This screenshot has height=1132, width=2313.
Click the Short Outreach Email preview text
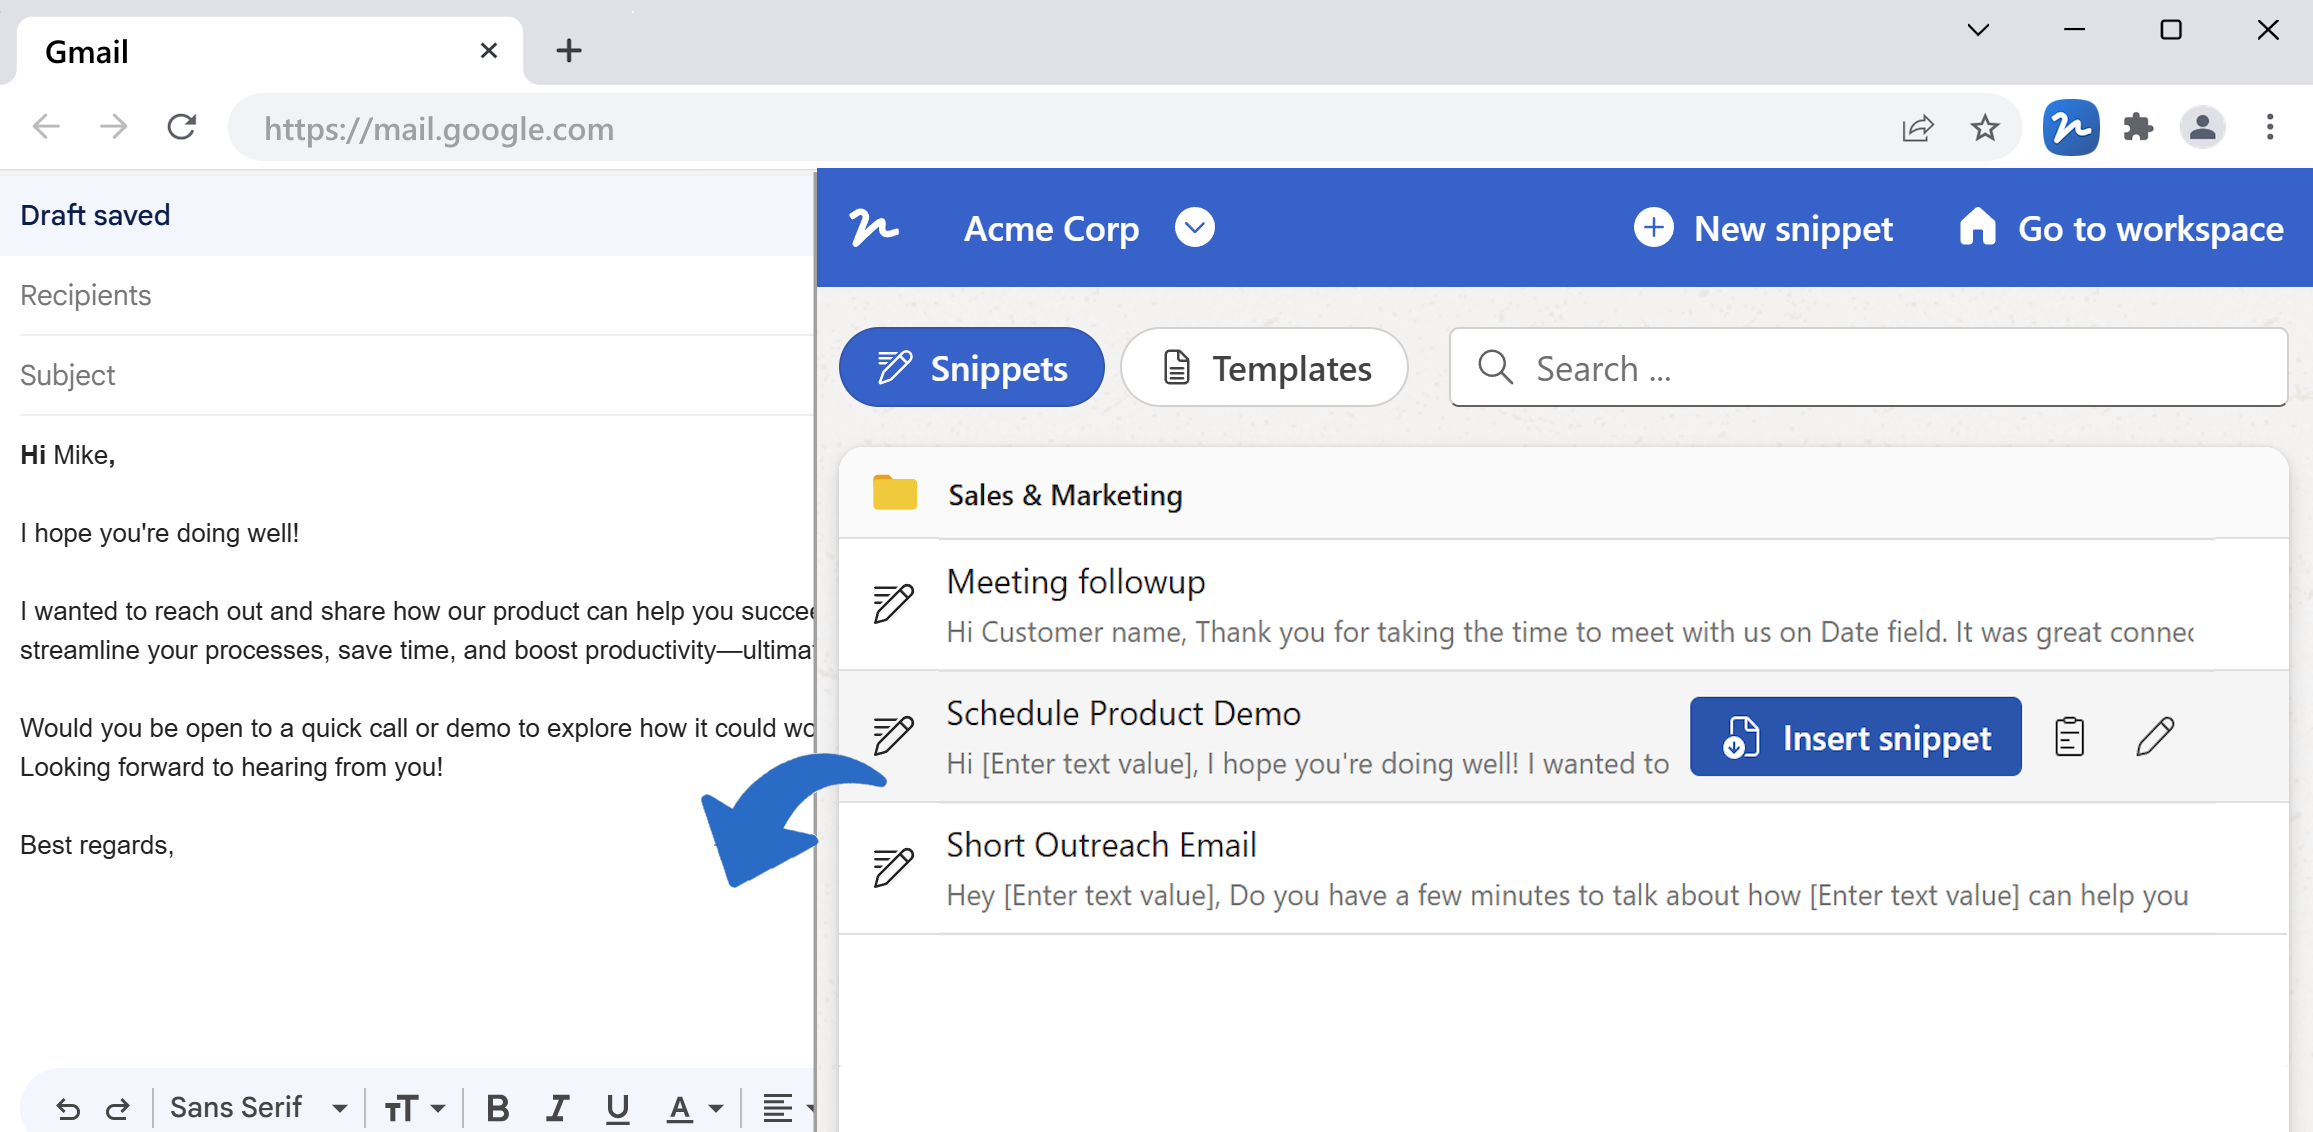(1567, 895)
